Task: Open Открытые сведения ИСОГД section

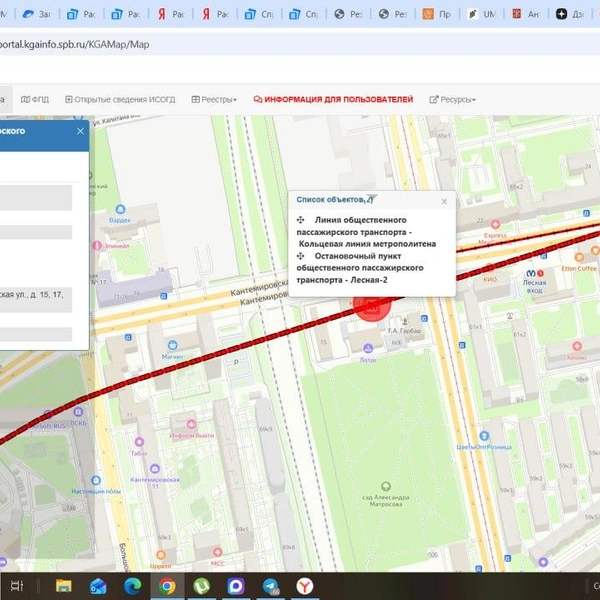Action: [x=120, y=99]
